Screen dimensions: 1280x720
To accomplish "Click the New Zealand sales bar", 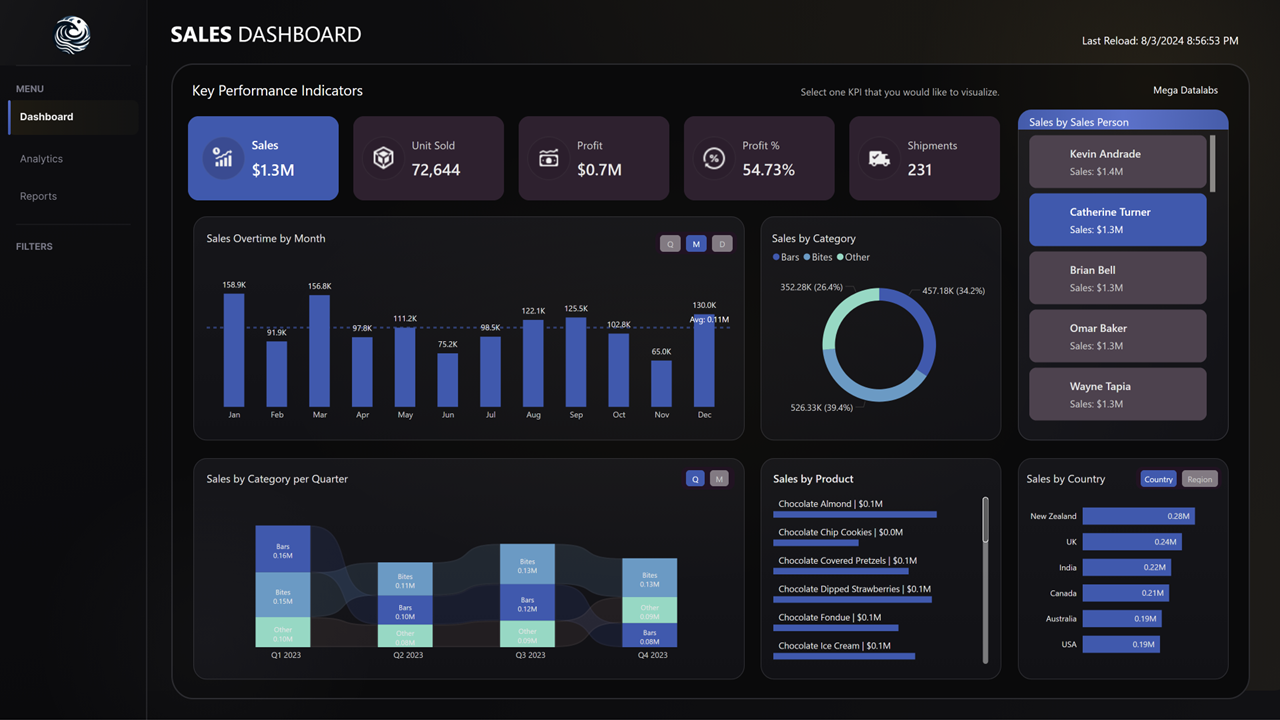I will [1137, 516].
